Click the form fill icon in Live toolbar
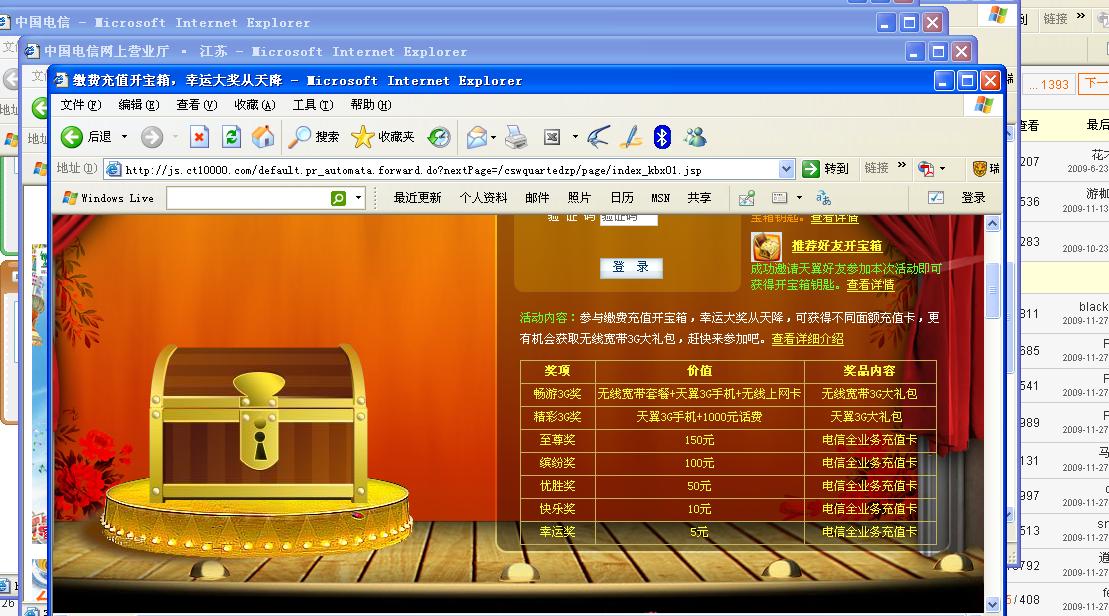Screen dimensions: 1109x616 coord(779,198)
